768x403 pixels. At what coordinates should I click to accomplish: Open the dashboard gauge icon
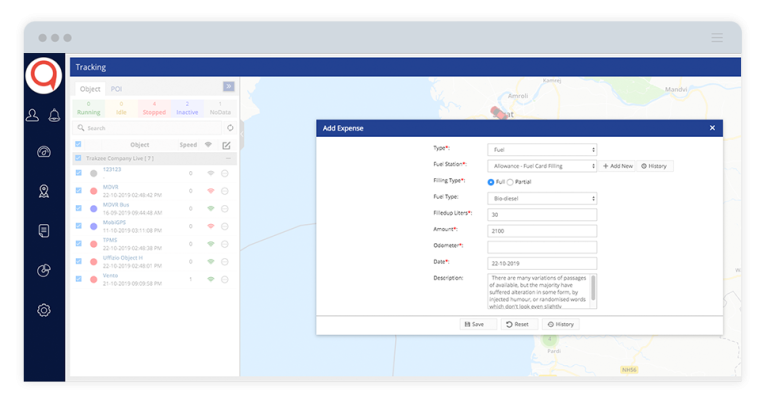pos(44,153)
